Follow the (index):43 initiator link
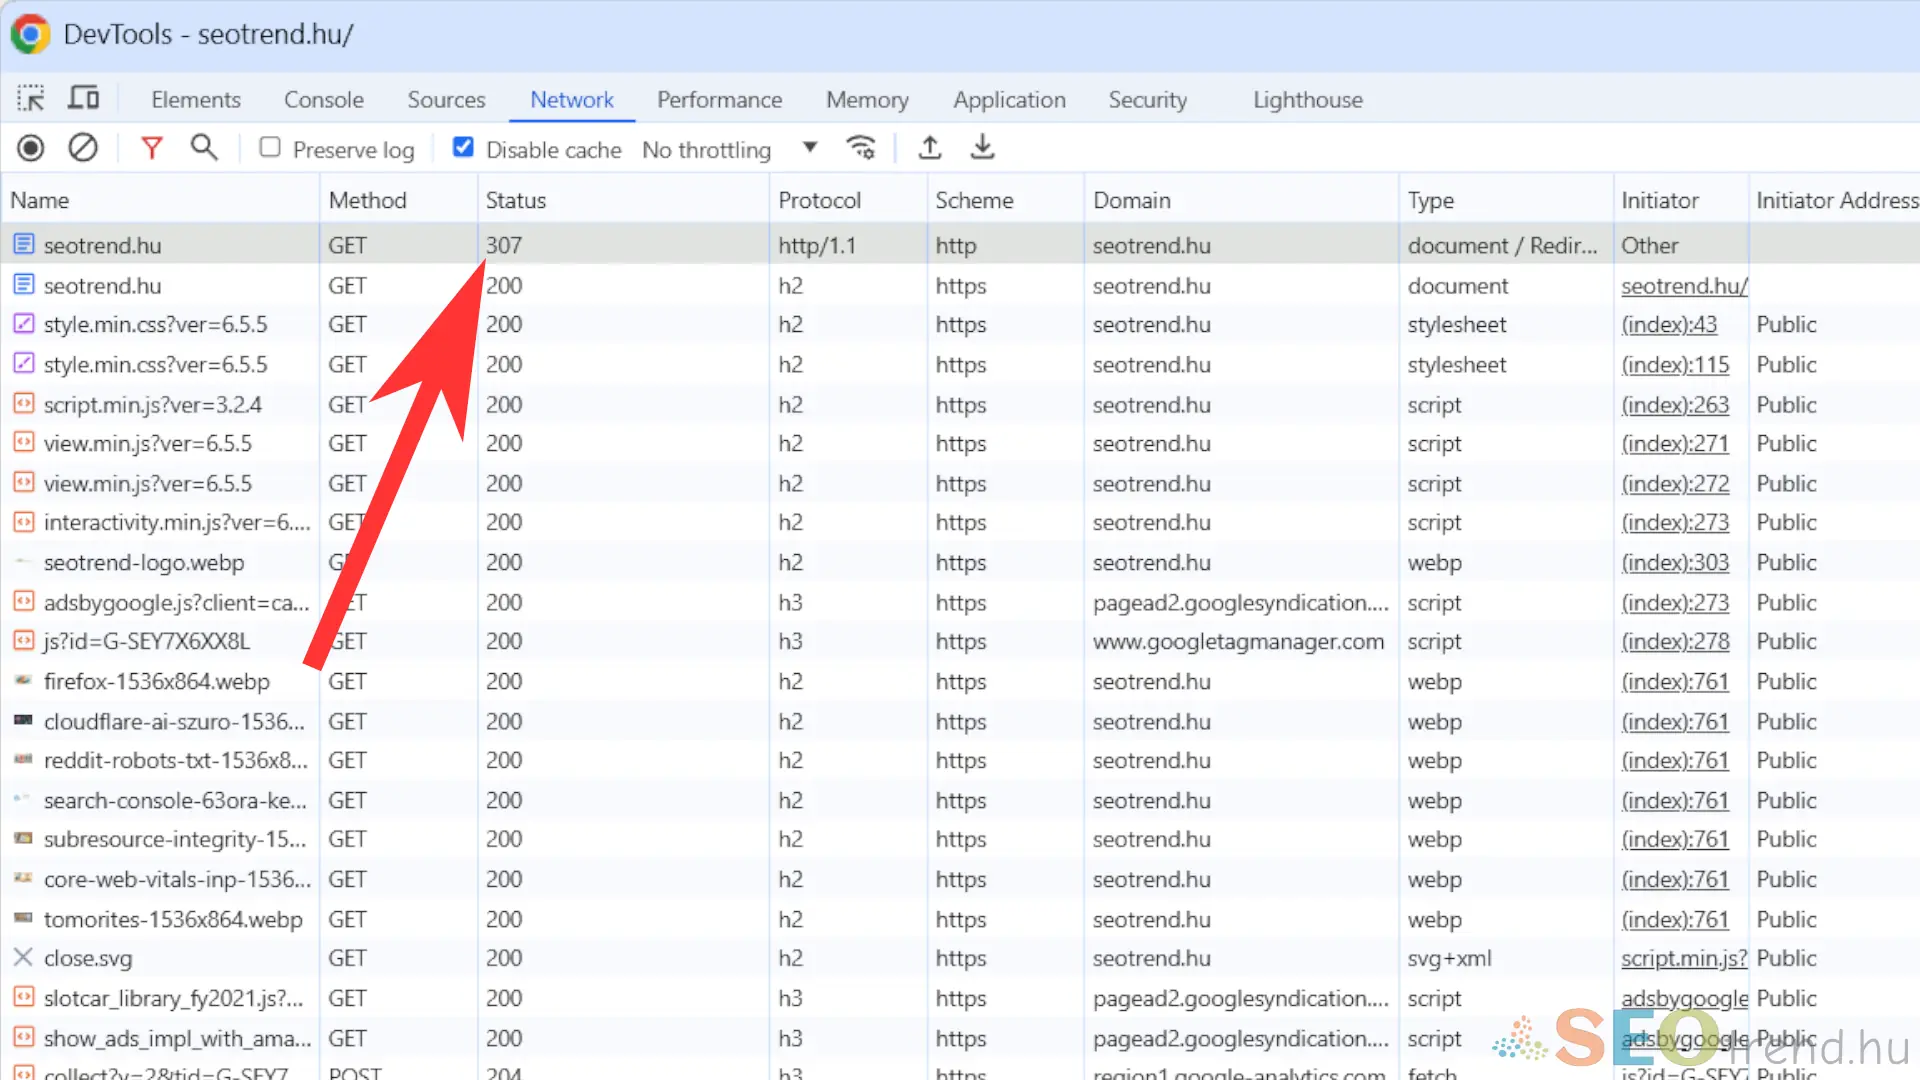 tap(1669, 325)
